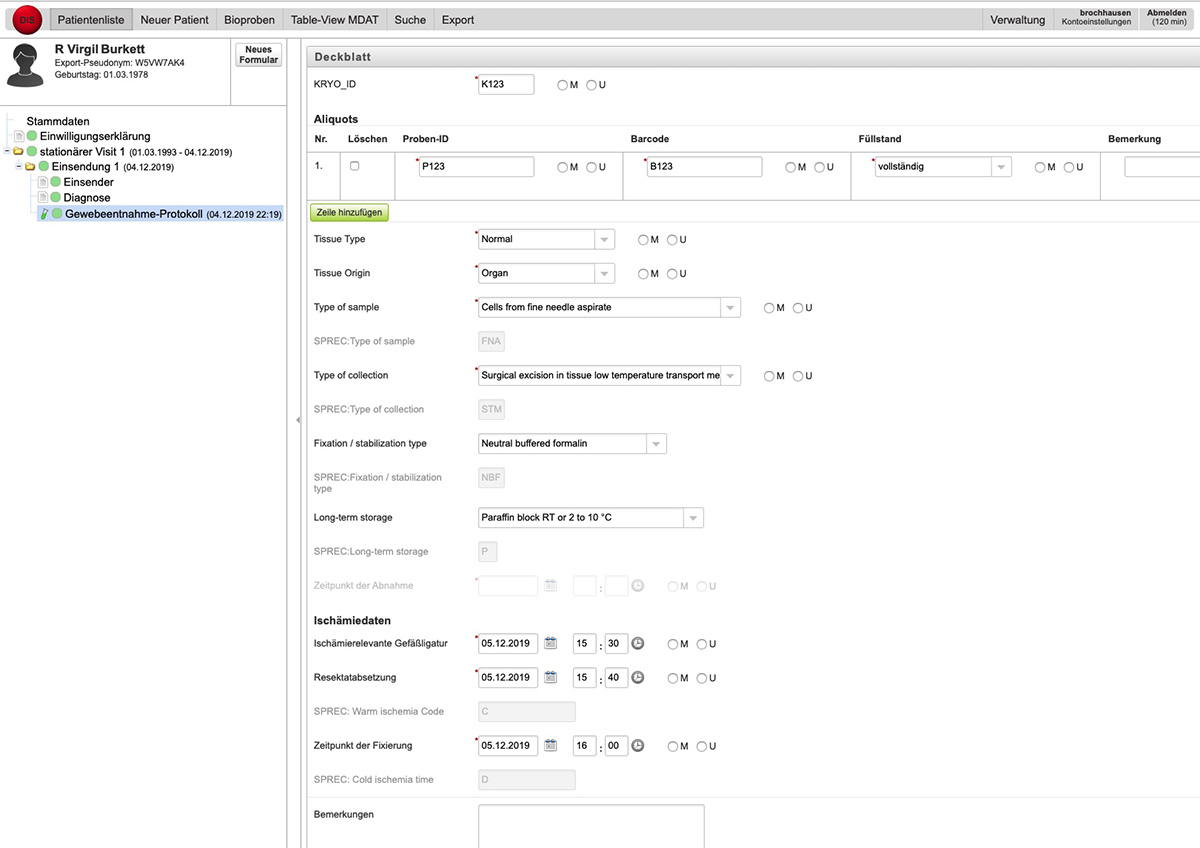Click into the Bemerkungen text area

591,826
